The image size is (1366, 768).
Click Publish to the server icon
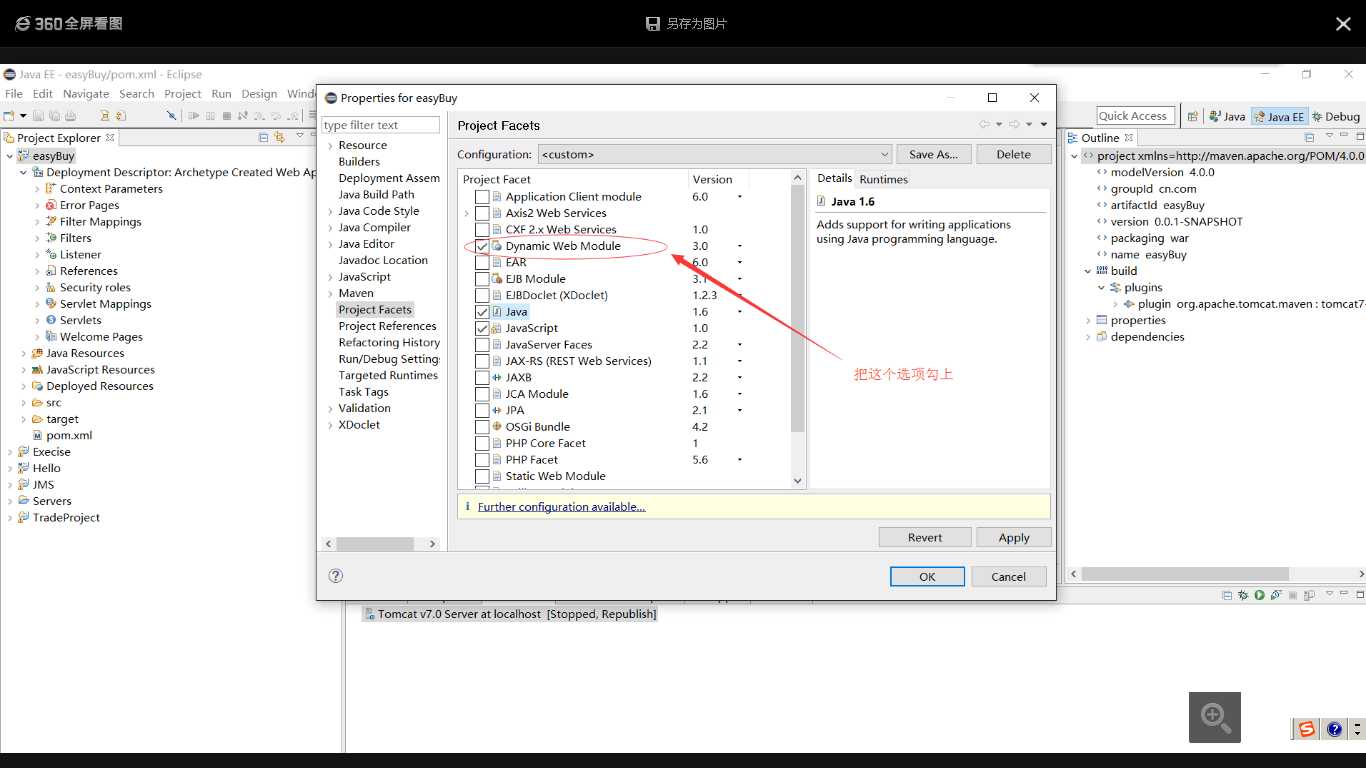pyautogui.click(x=1309, y=595)
